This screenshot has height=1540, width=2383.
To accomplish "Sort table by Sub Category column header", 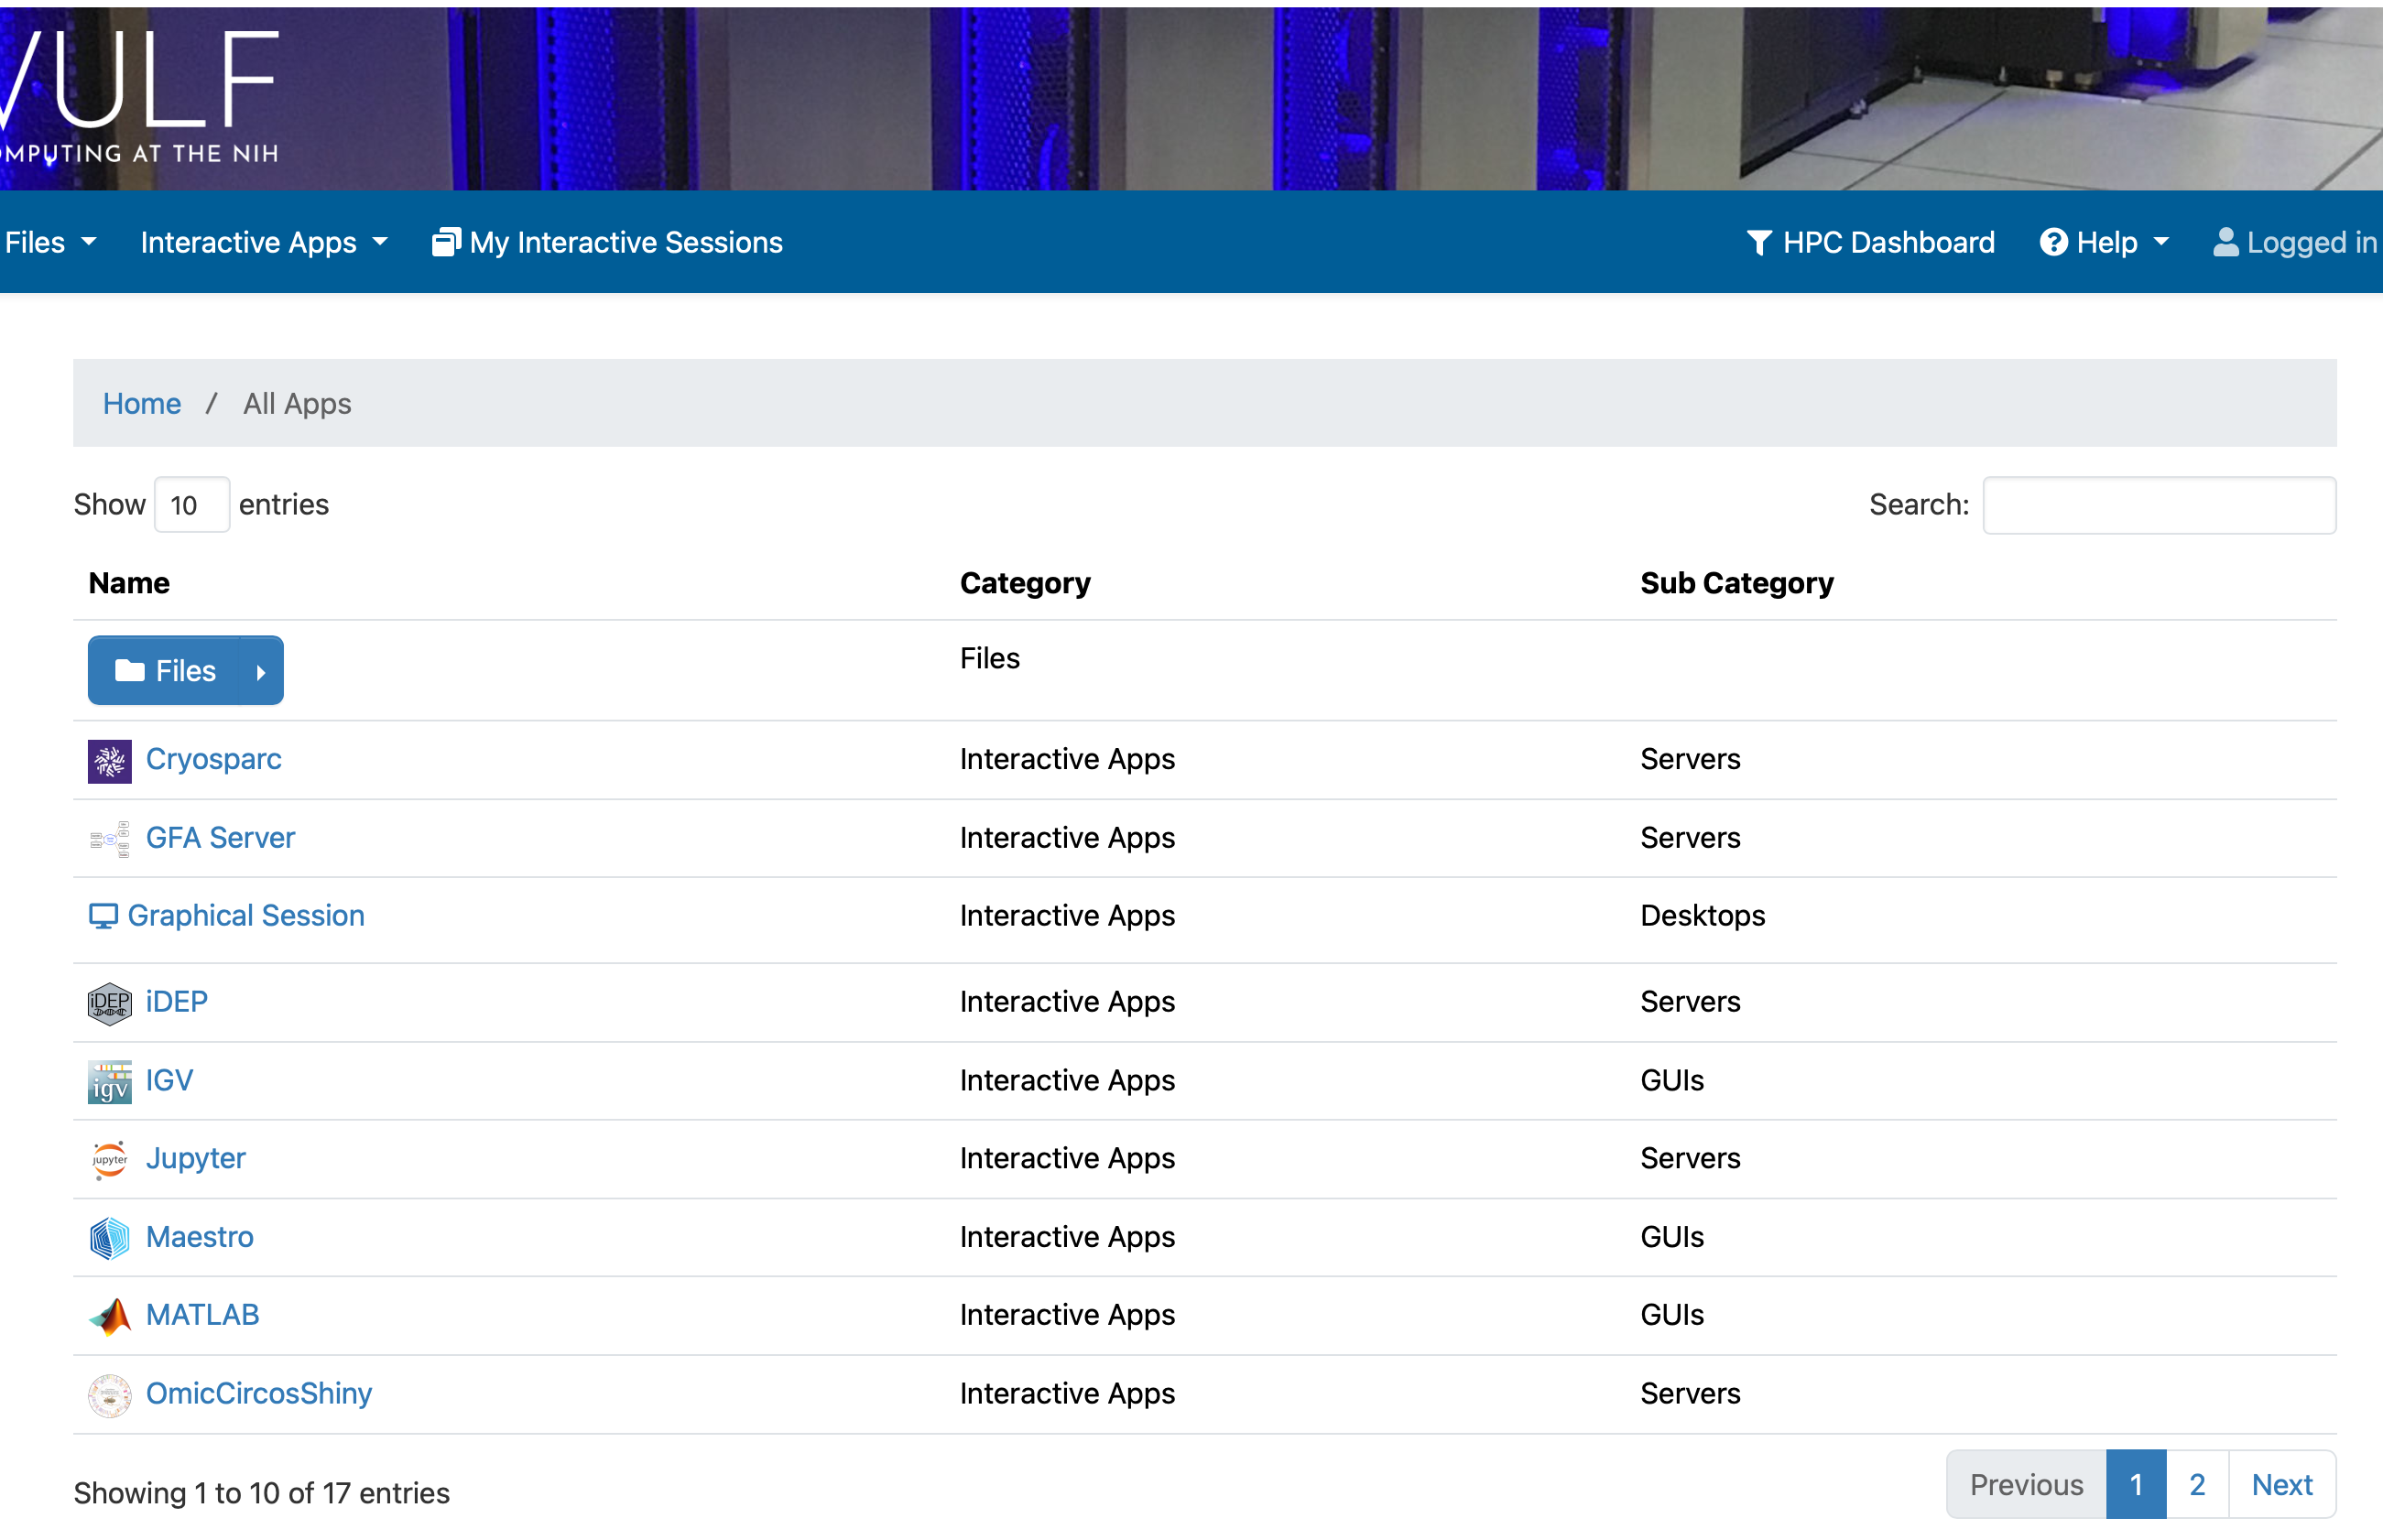I will (x=1737, y=583).
